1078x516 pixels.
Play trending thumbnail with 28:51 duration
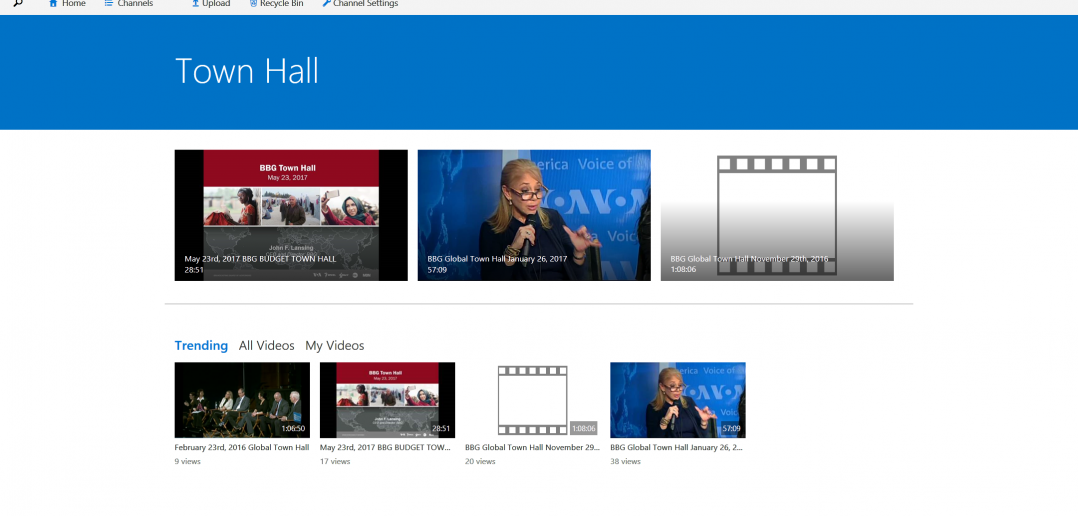pyautogui.click(x=387, y=400)
